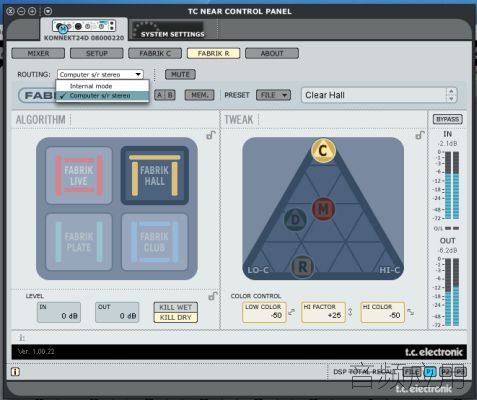The width and height of the screenshot is (477, 400).
Task: Open the title bar dropdown circle icon
Action: coord(48,11)
